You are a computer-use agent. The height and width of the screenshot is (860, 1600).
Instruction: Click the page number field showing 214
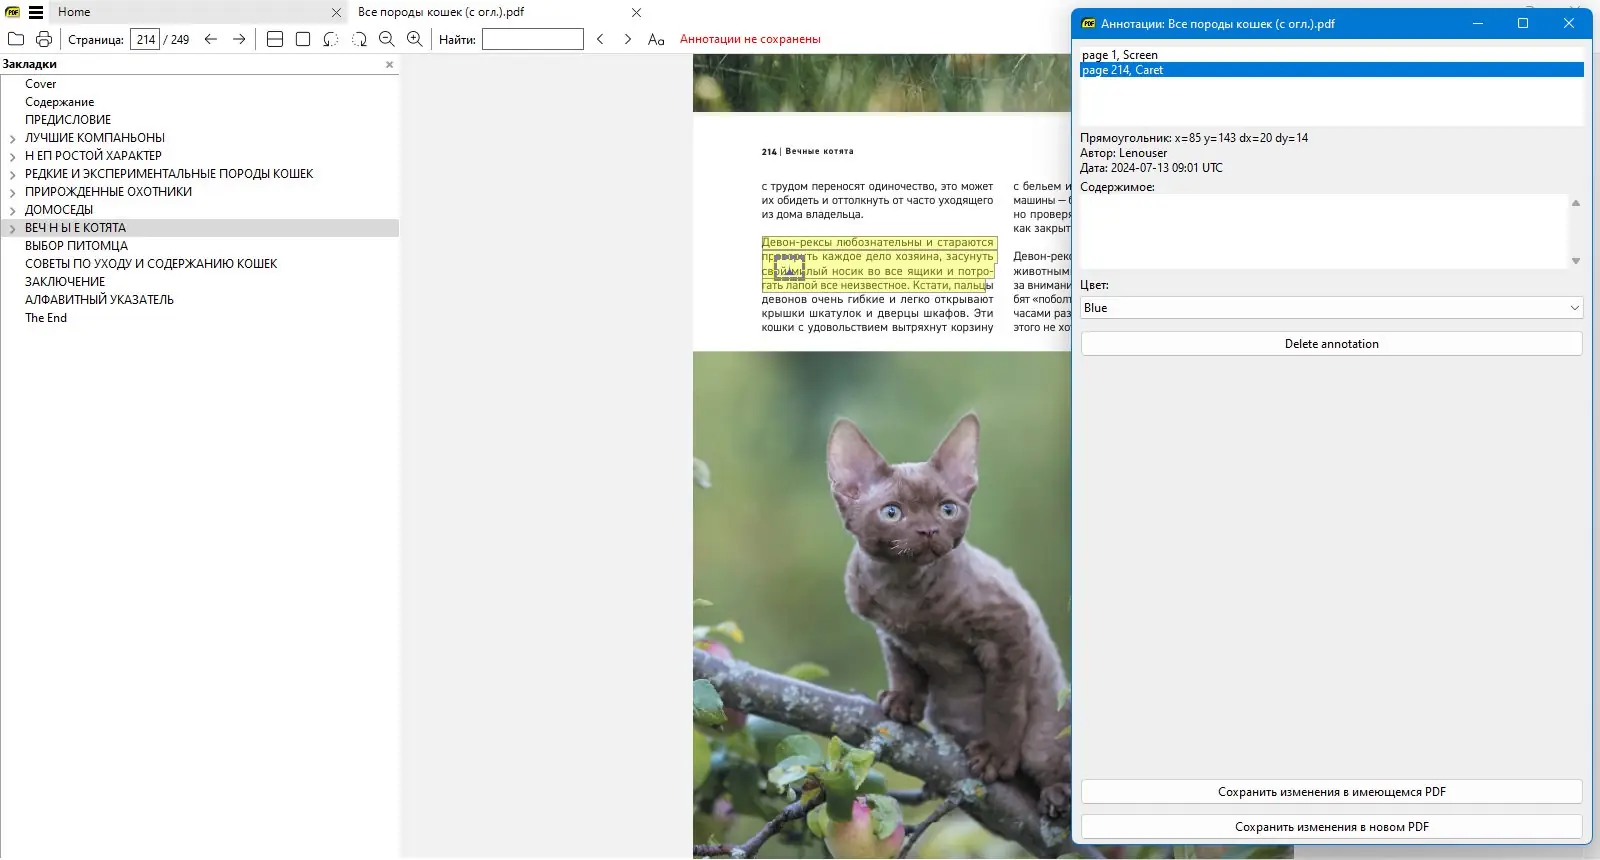tap(145, 40)
